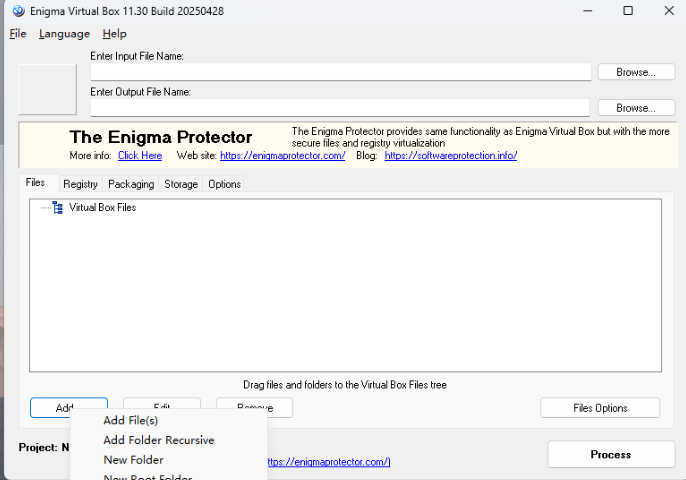Open the softwareprotection.info blog link
Viewport: 686px width, 480px height.
[451, 155]
